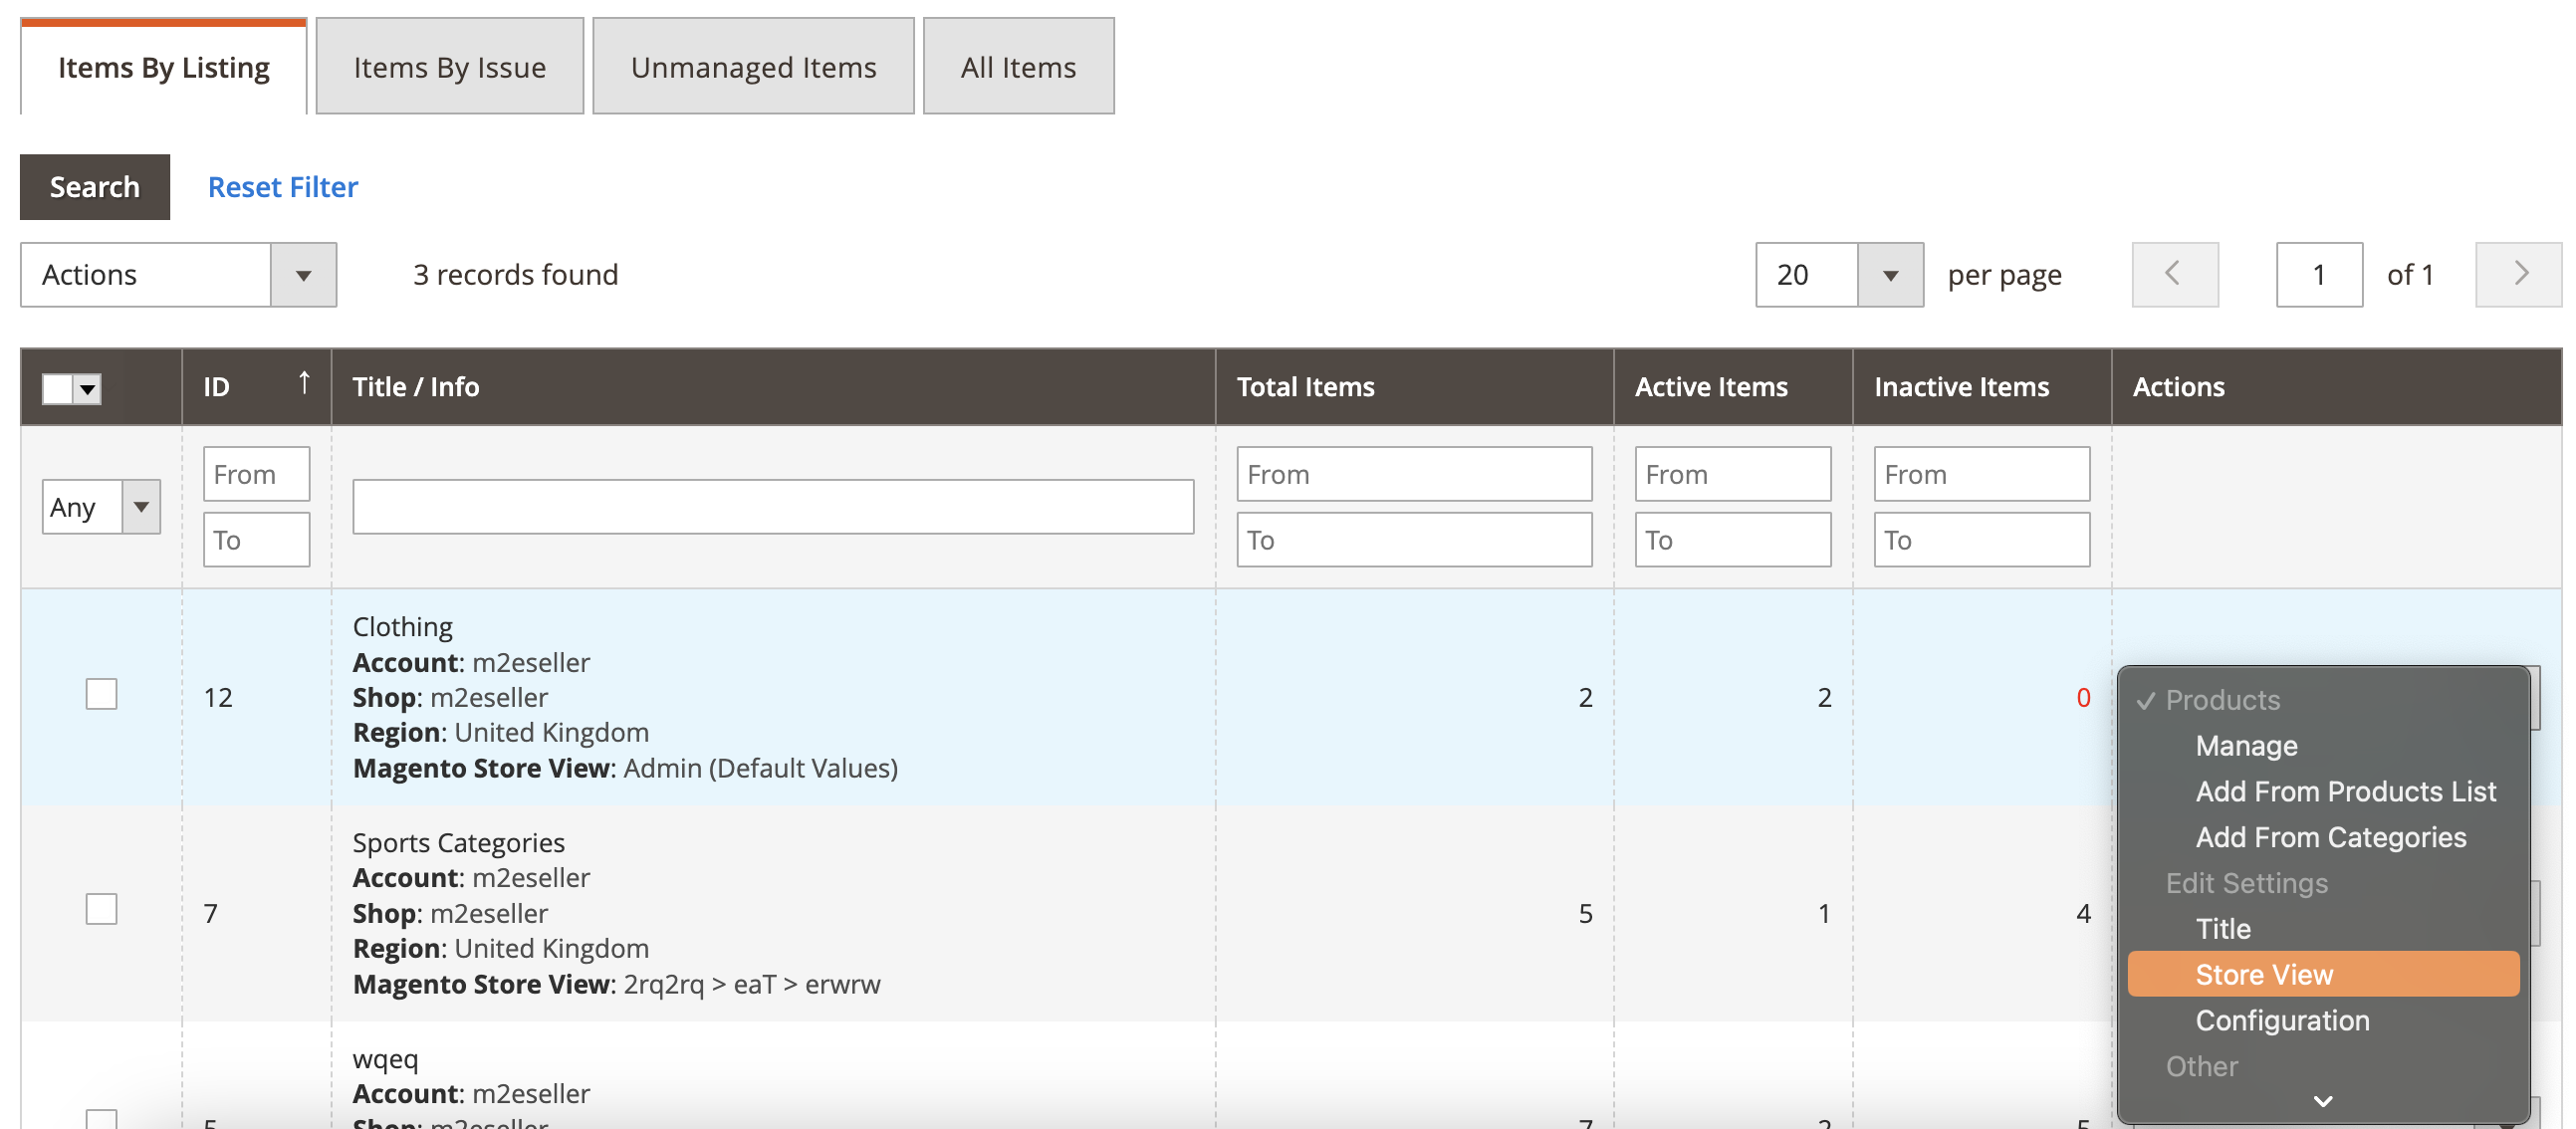Check the Clothing listing row

tap(100, 693)
